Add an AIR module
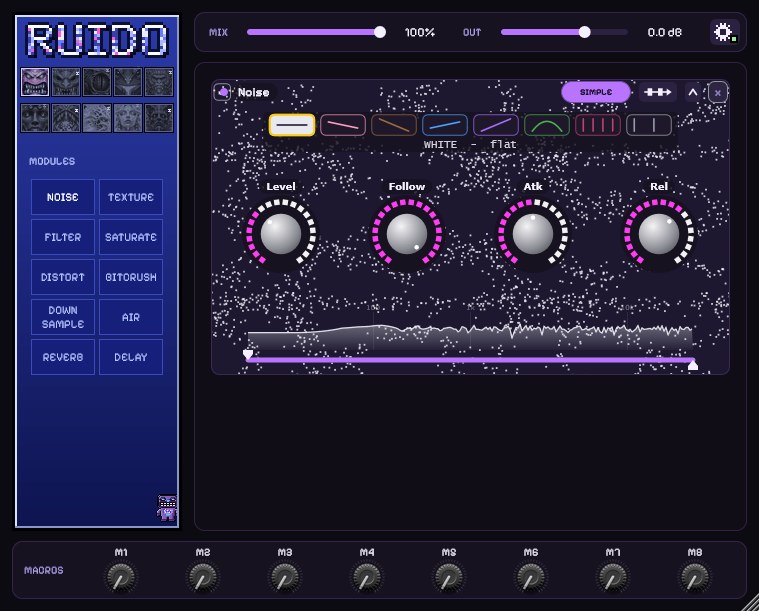The image size is (759, 611). tap(131, 317)
